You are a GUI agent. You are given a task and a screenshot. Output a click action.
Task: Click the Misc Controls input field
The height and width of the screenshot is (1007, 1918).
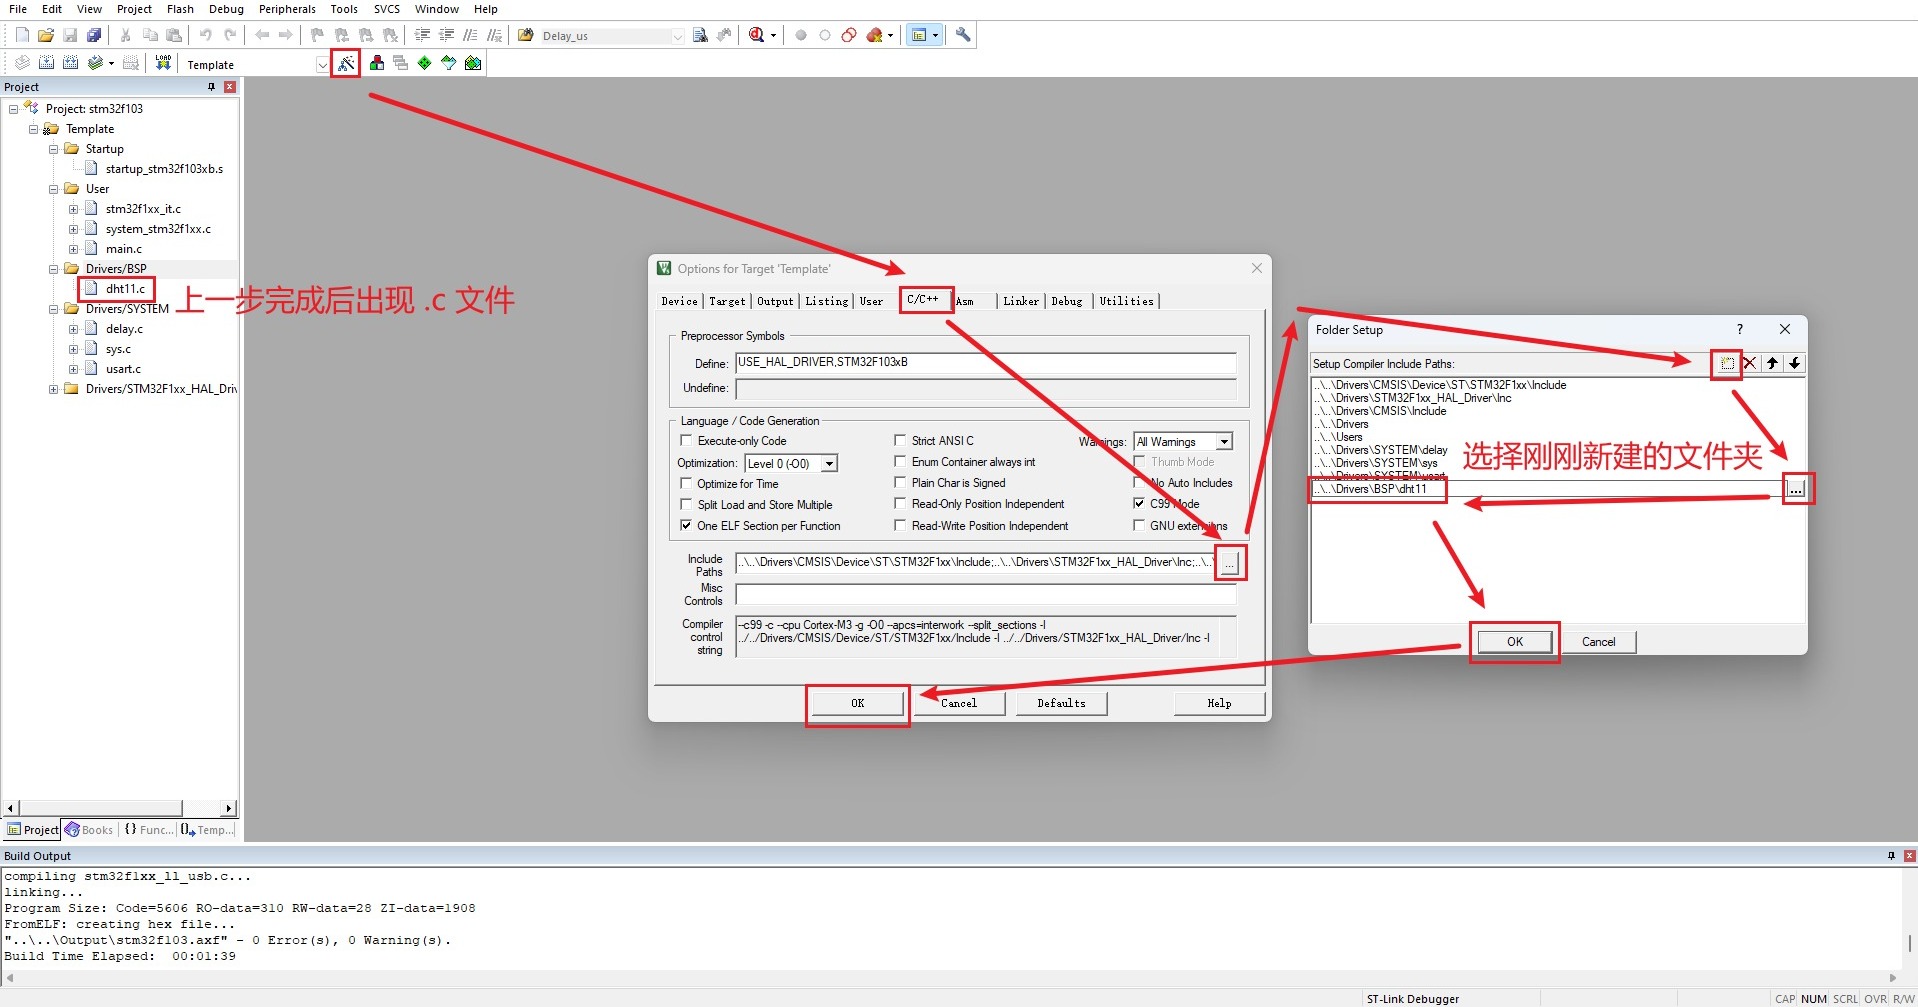[x=986, y=595]
